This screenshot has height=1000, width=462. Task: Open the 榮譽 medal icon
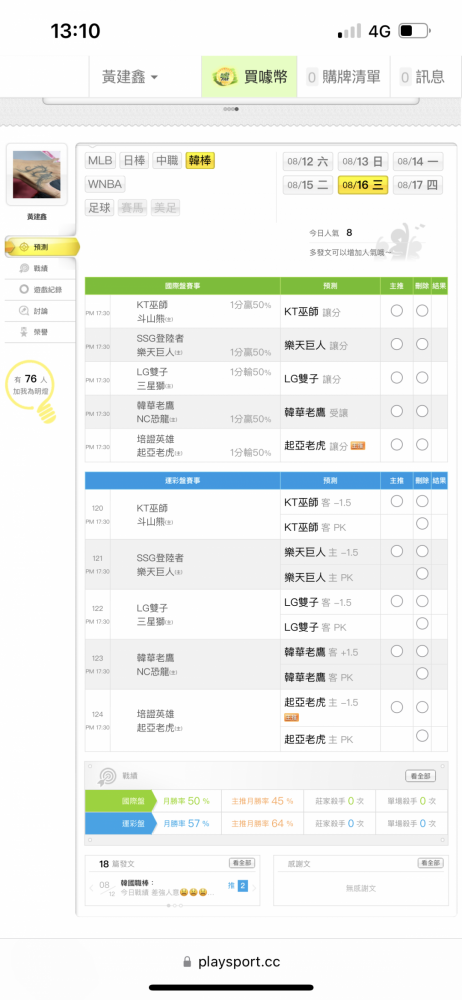24,332
